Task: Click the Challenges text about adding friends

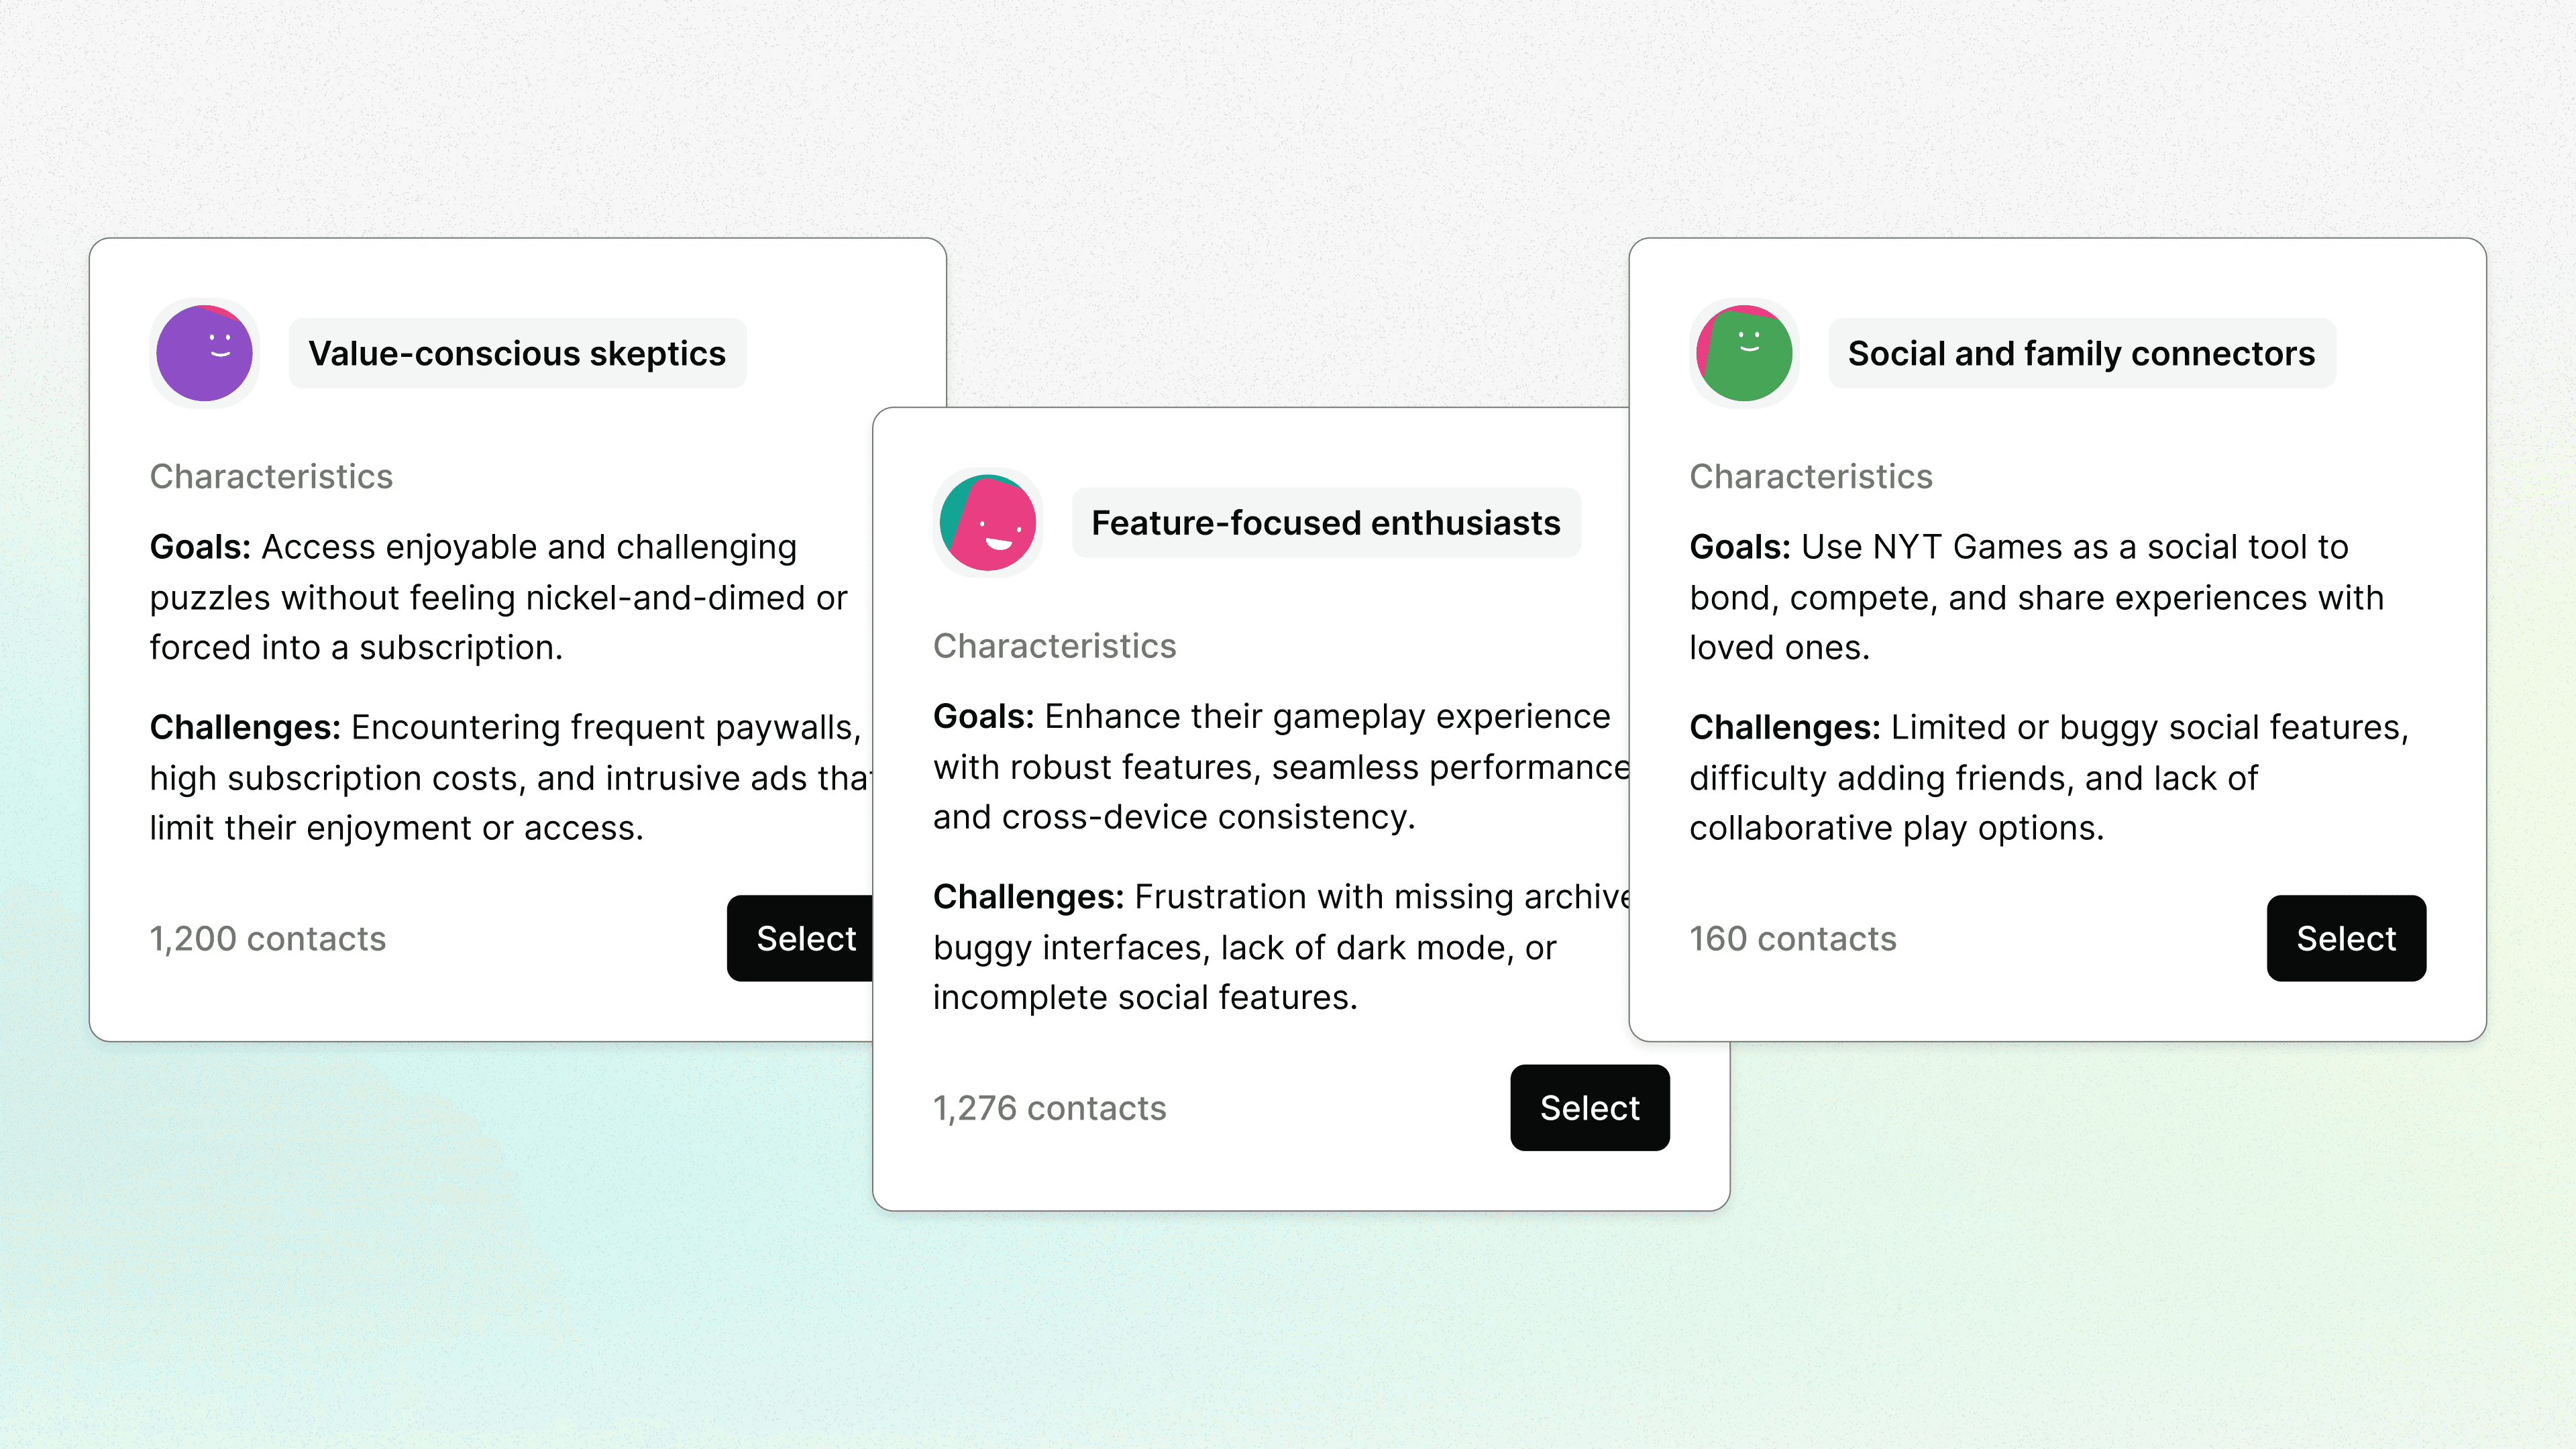Action: pyautogui.click(x=2049, y=778)
